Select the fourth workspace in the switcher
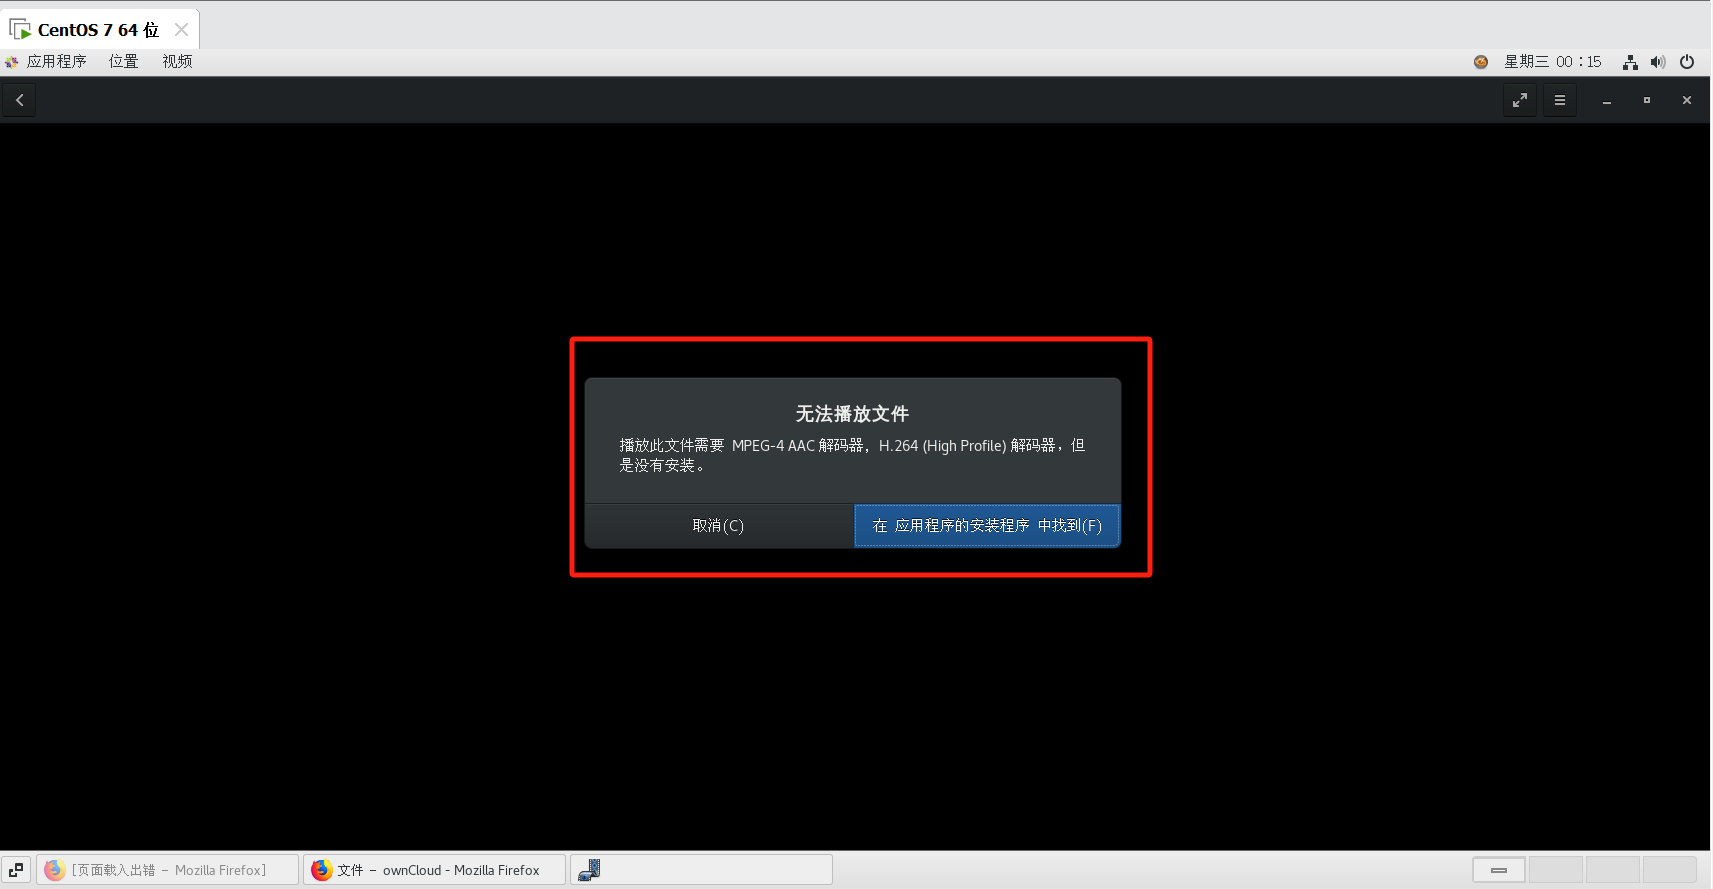The image size is (1713, 889). click(x=1670, y=870)
